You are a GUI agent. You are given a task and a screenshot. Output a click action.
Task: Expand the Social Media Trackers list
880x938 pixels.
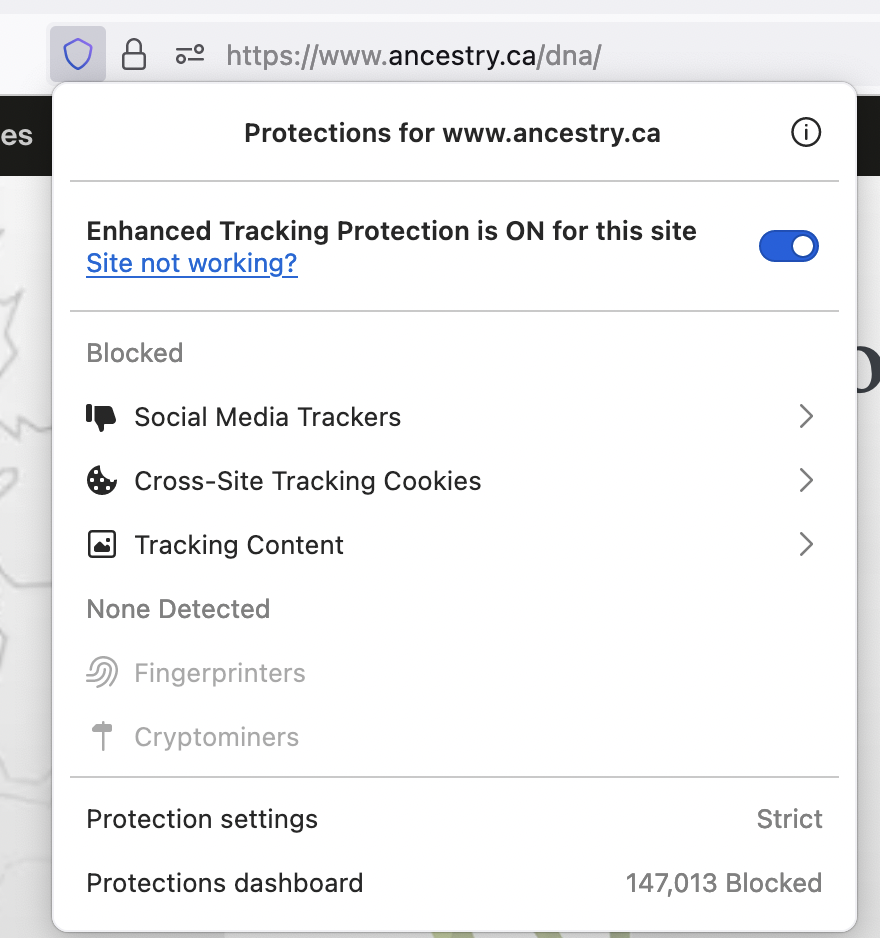point(806,416)
